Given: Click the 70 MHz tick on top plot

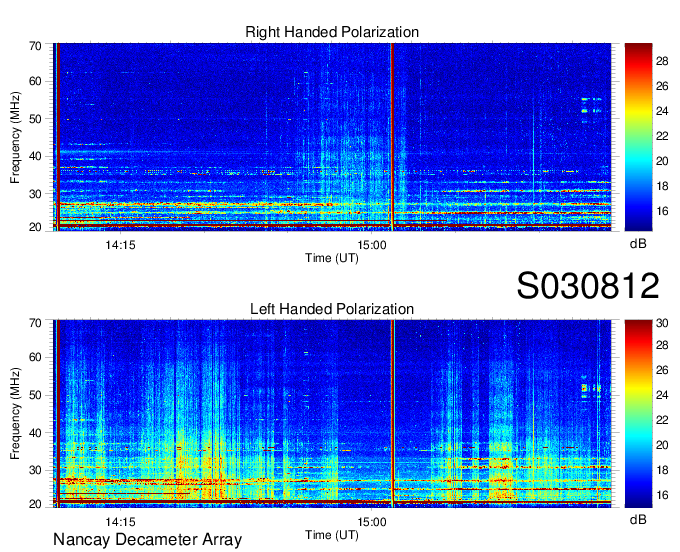Looking at the screenshot, I should pos(35,46).
